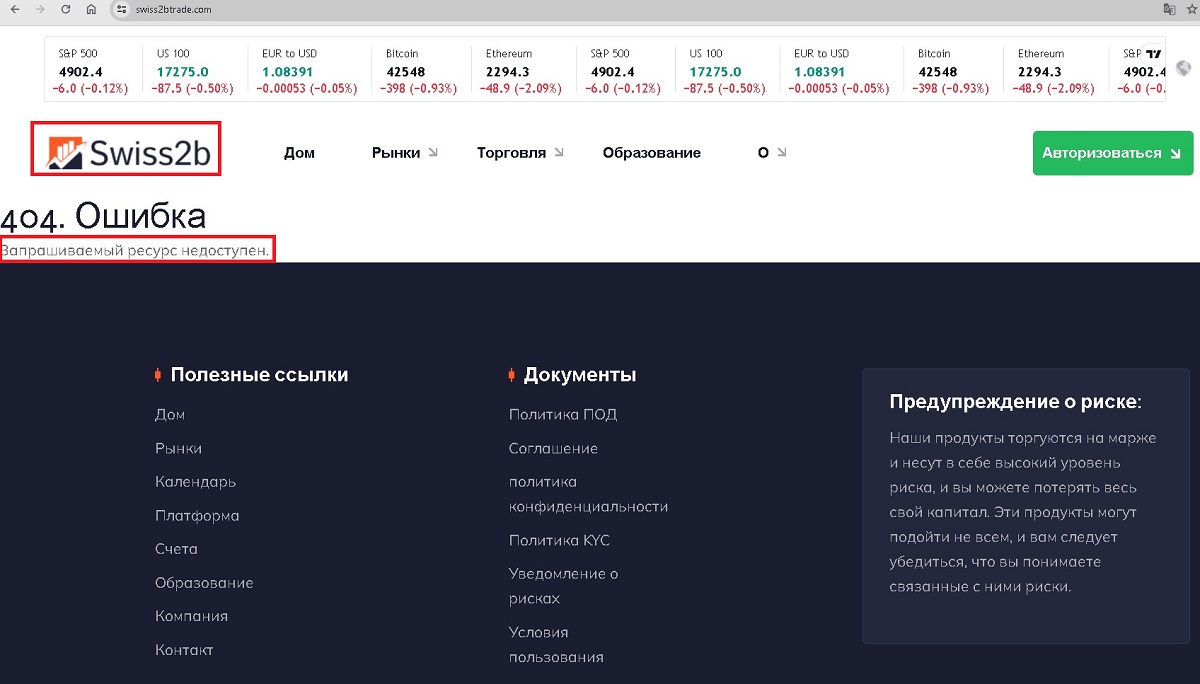The height and width of the screenshot is (684, 1200).
Task: Open the О dropdown menu
Action: point(771,153)
